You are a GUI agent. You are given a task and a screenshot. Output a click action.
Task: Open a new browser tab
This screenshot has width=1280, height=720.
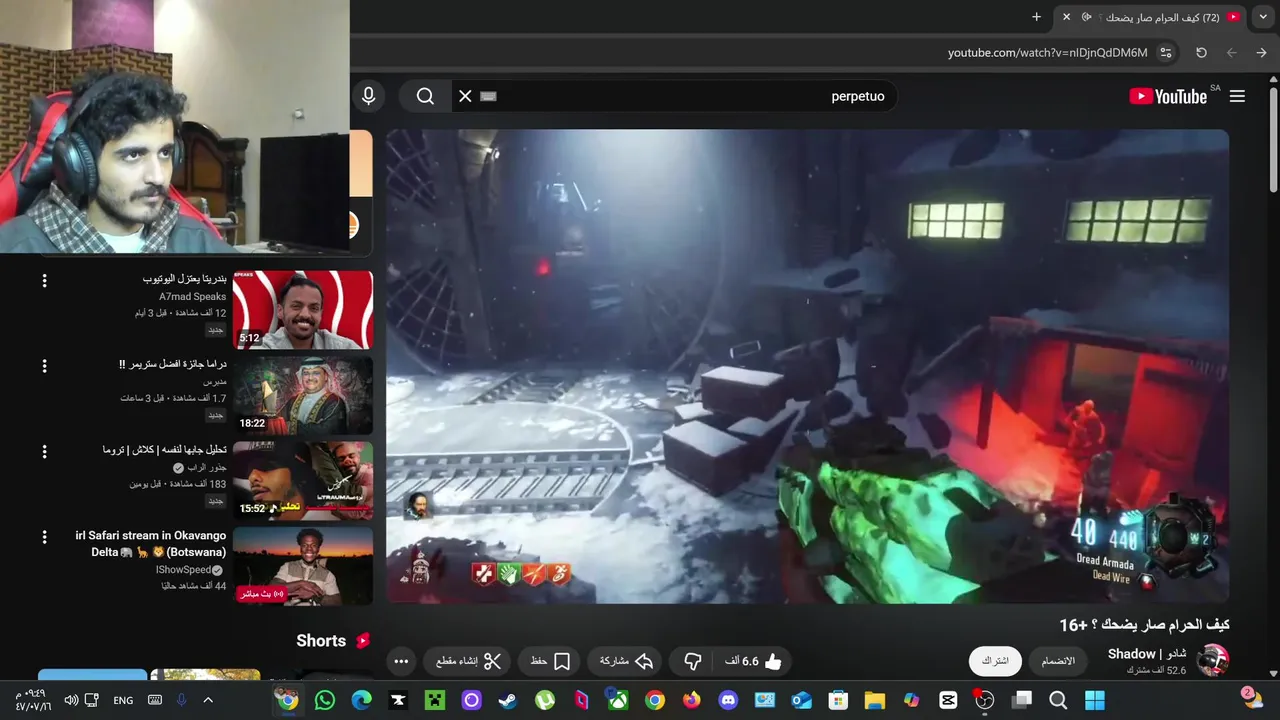1036,17
